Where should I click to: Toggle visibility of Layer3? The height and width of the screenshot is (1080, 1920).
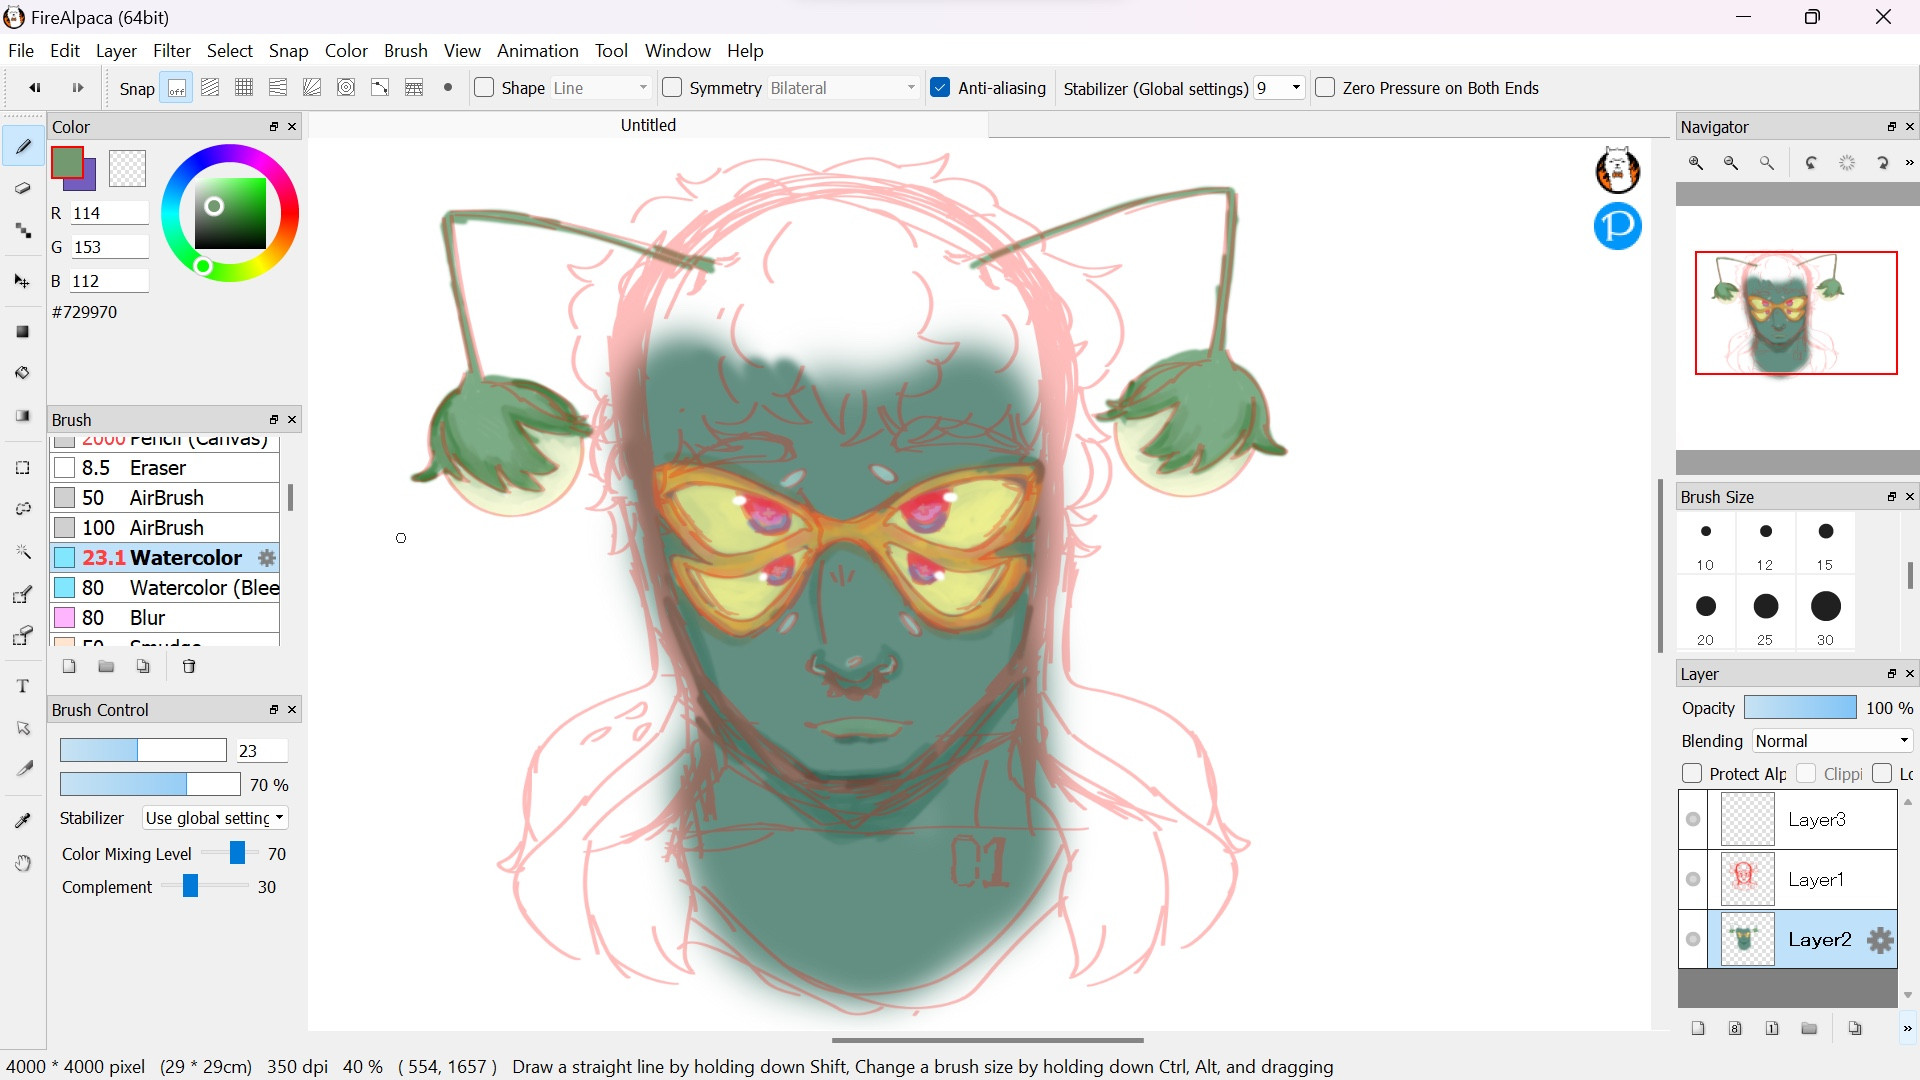(x=1693, y=820)
